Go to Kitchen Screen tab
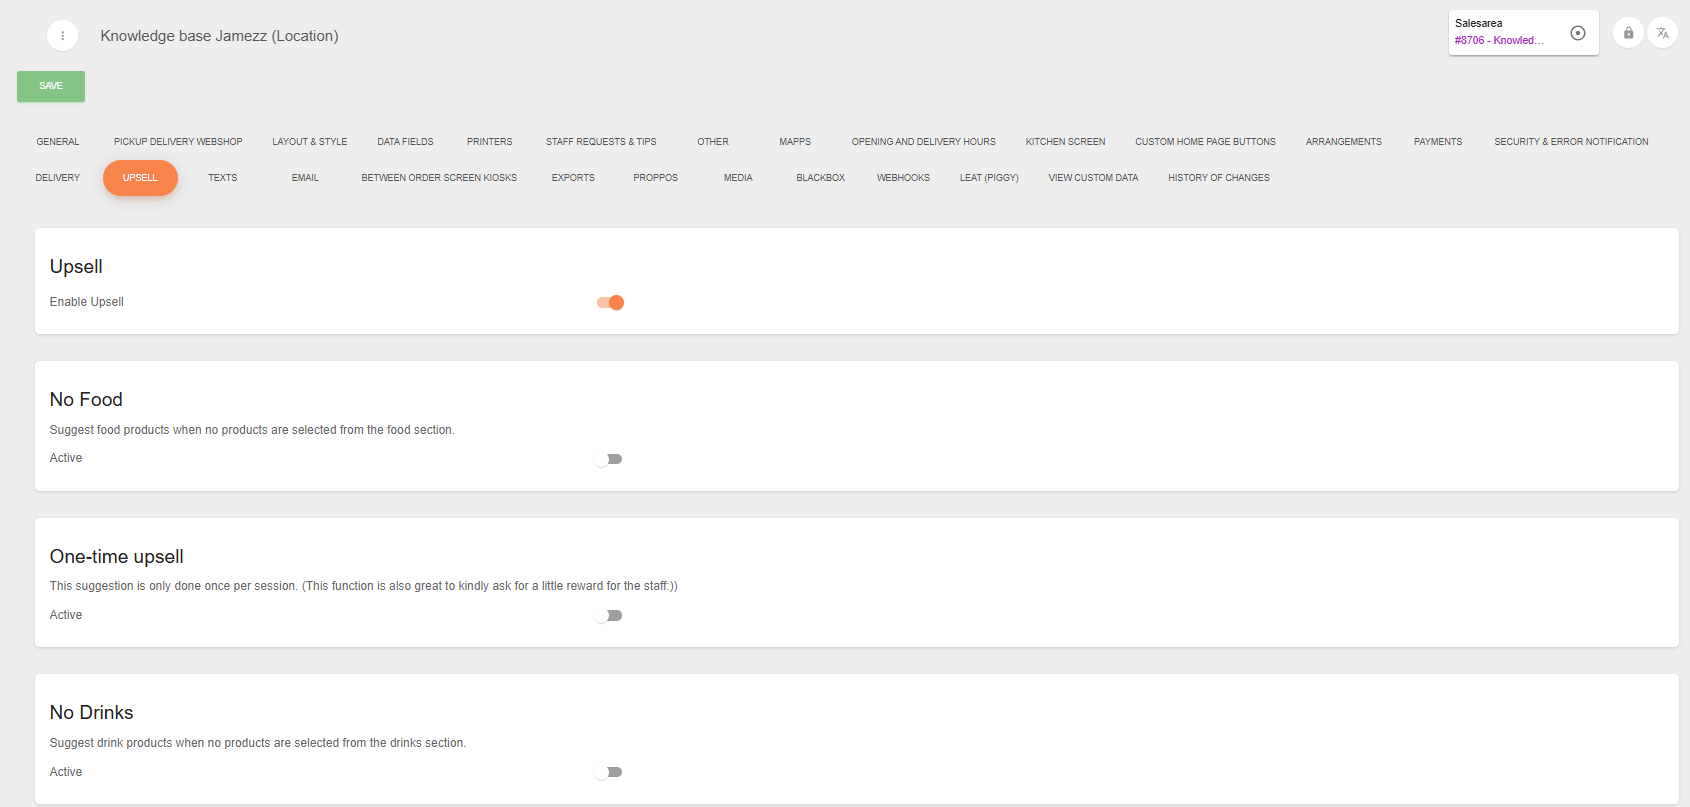This screenshot has width=1690, height=807. point(1065,142)
